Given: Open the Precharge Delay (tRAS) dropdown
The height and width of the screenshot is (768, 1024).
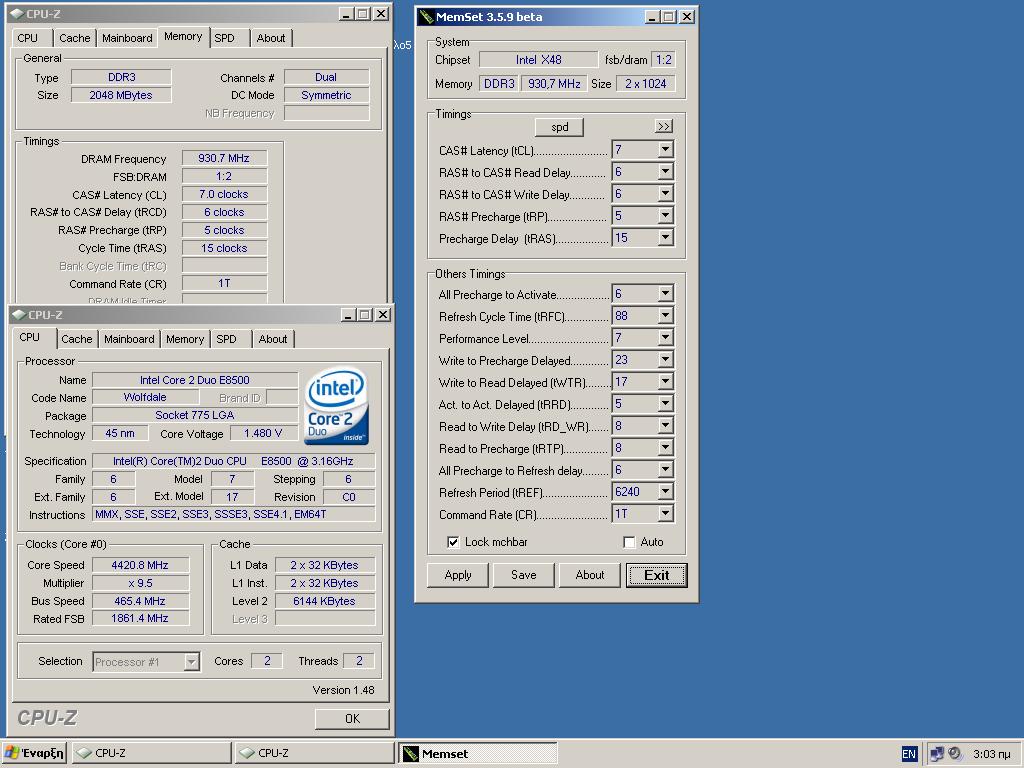Looking at the screenshot, I should (x=665, y=238).
